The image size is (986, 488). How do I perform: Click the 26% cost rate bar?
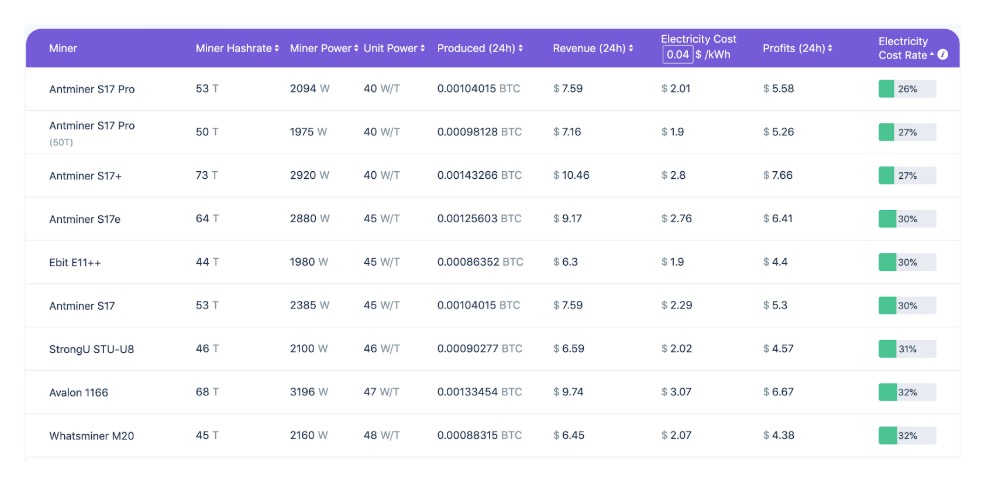point(907,89)
